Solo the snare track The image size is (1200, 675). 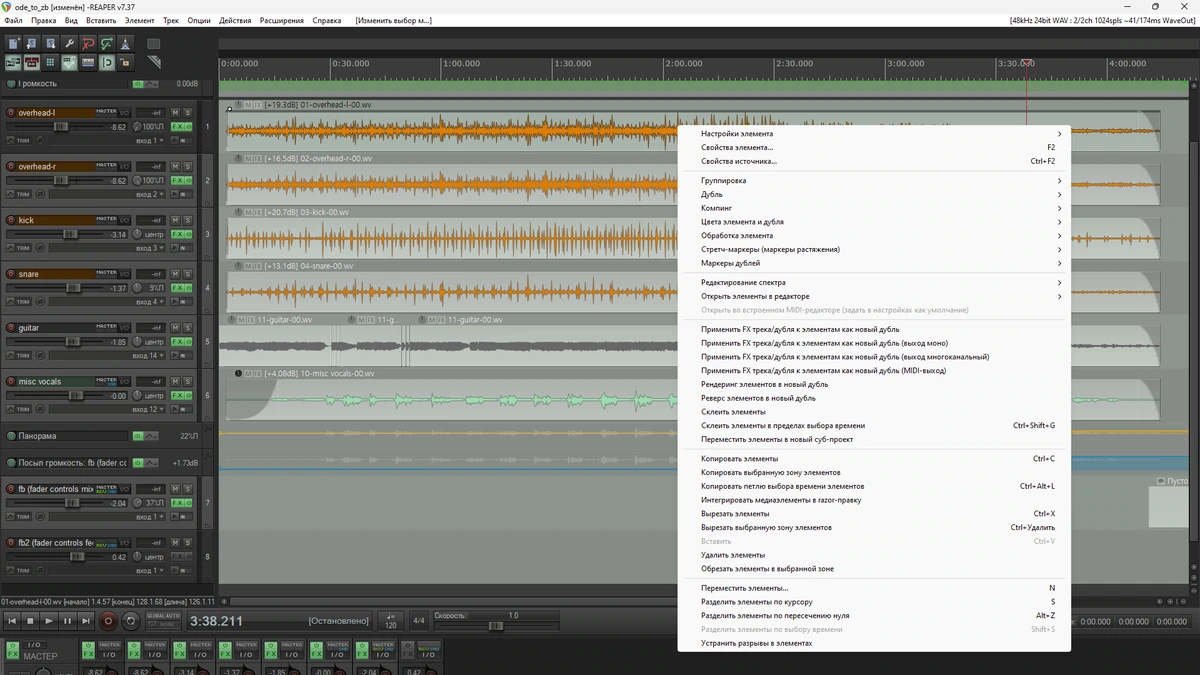[187, 274]
